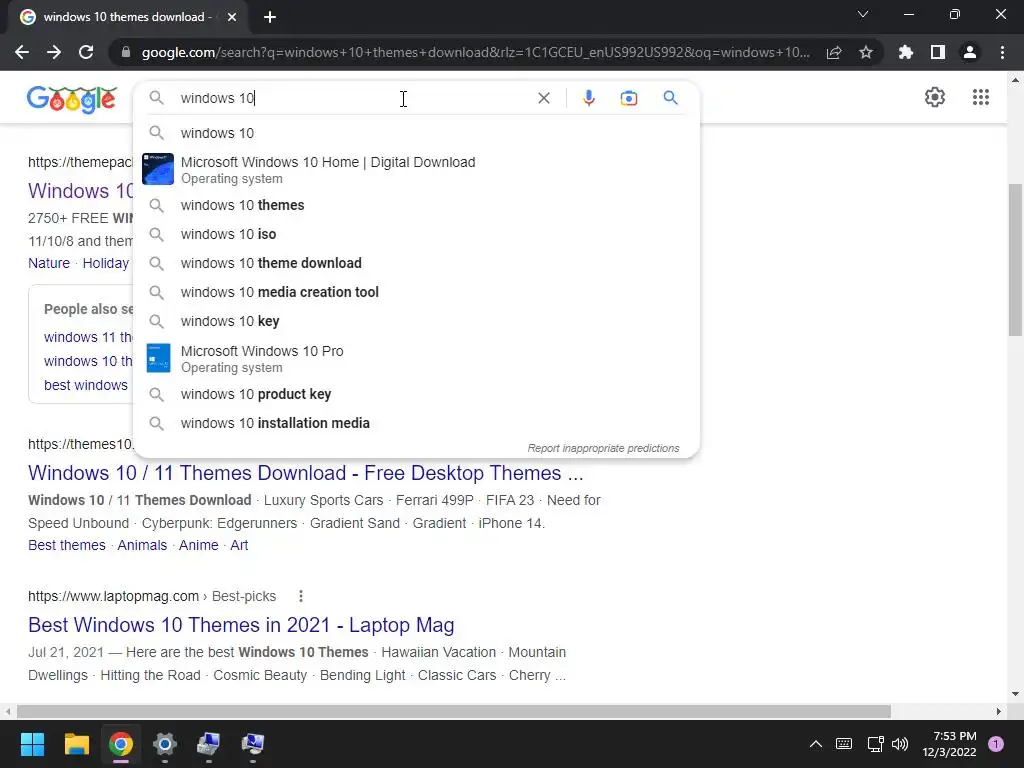Image resolution: width=1024 pixels, height=768 pixels.
Task: Click the network display tray icon
Action: coord(875,744)
